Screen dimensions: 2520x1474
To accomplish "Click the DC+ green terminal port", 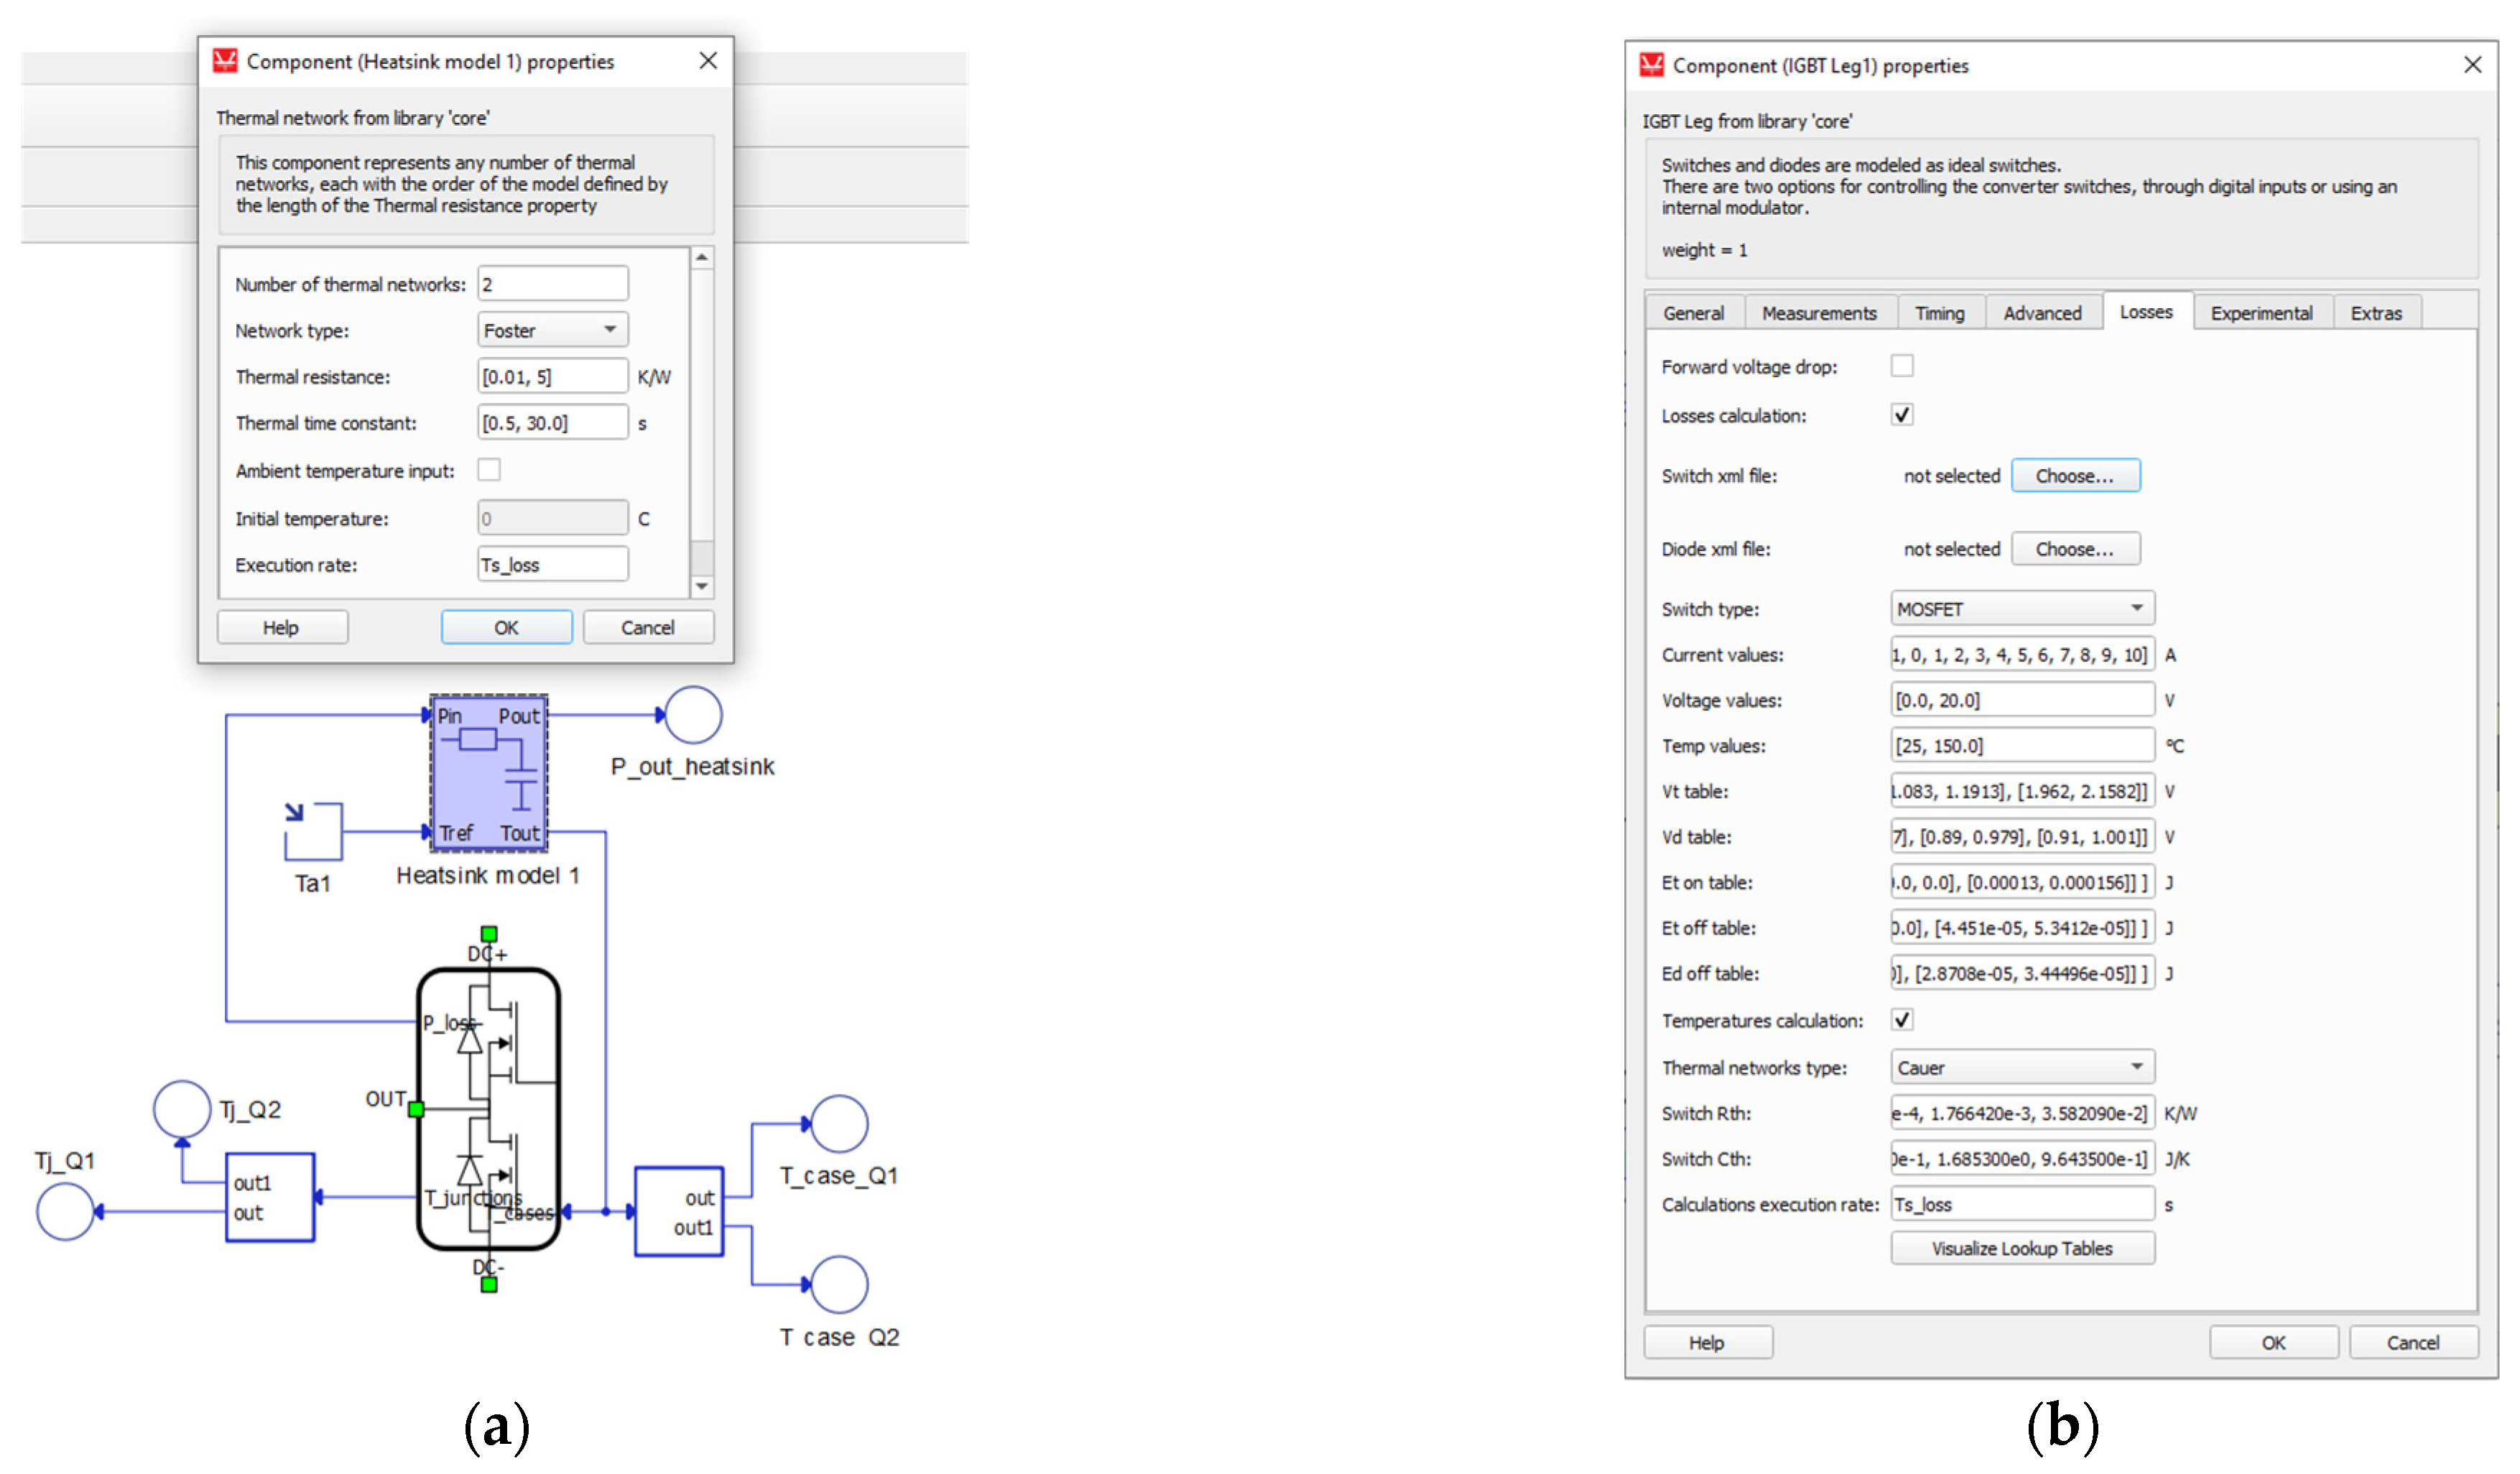I will click(x=489, y=934).
